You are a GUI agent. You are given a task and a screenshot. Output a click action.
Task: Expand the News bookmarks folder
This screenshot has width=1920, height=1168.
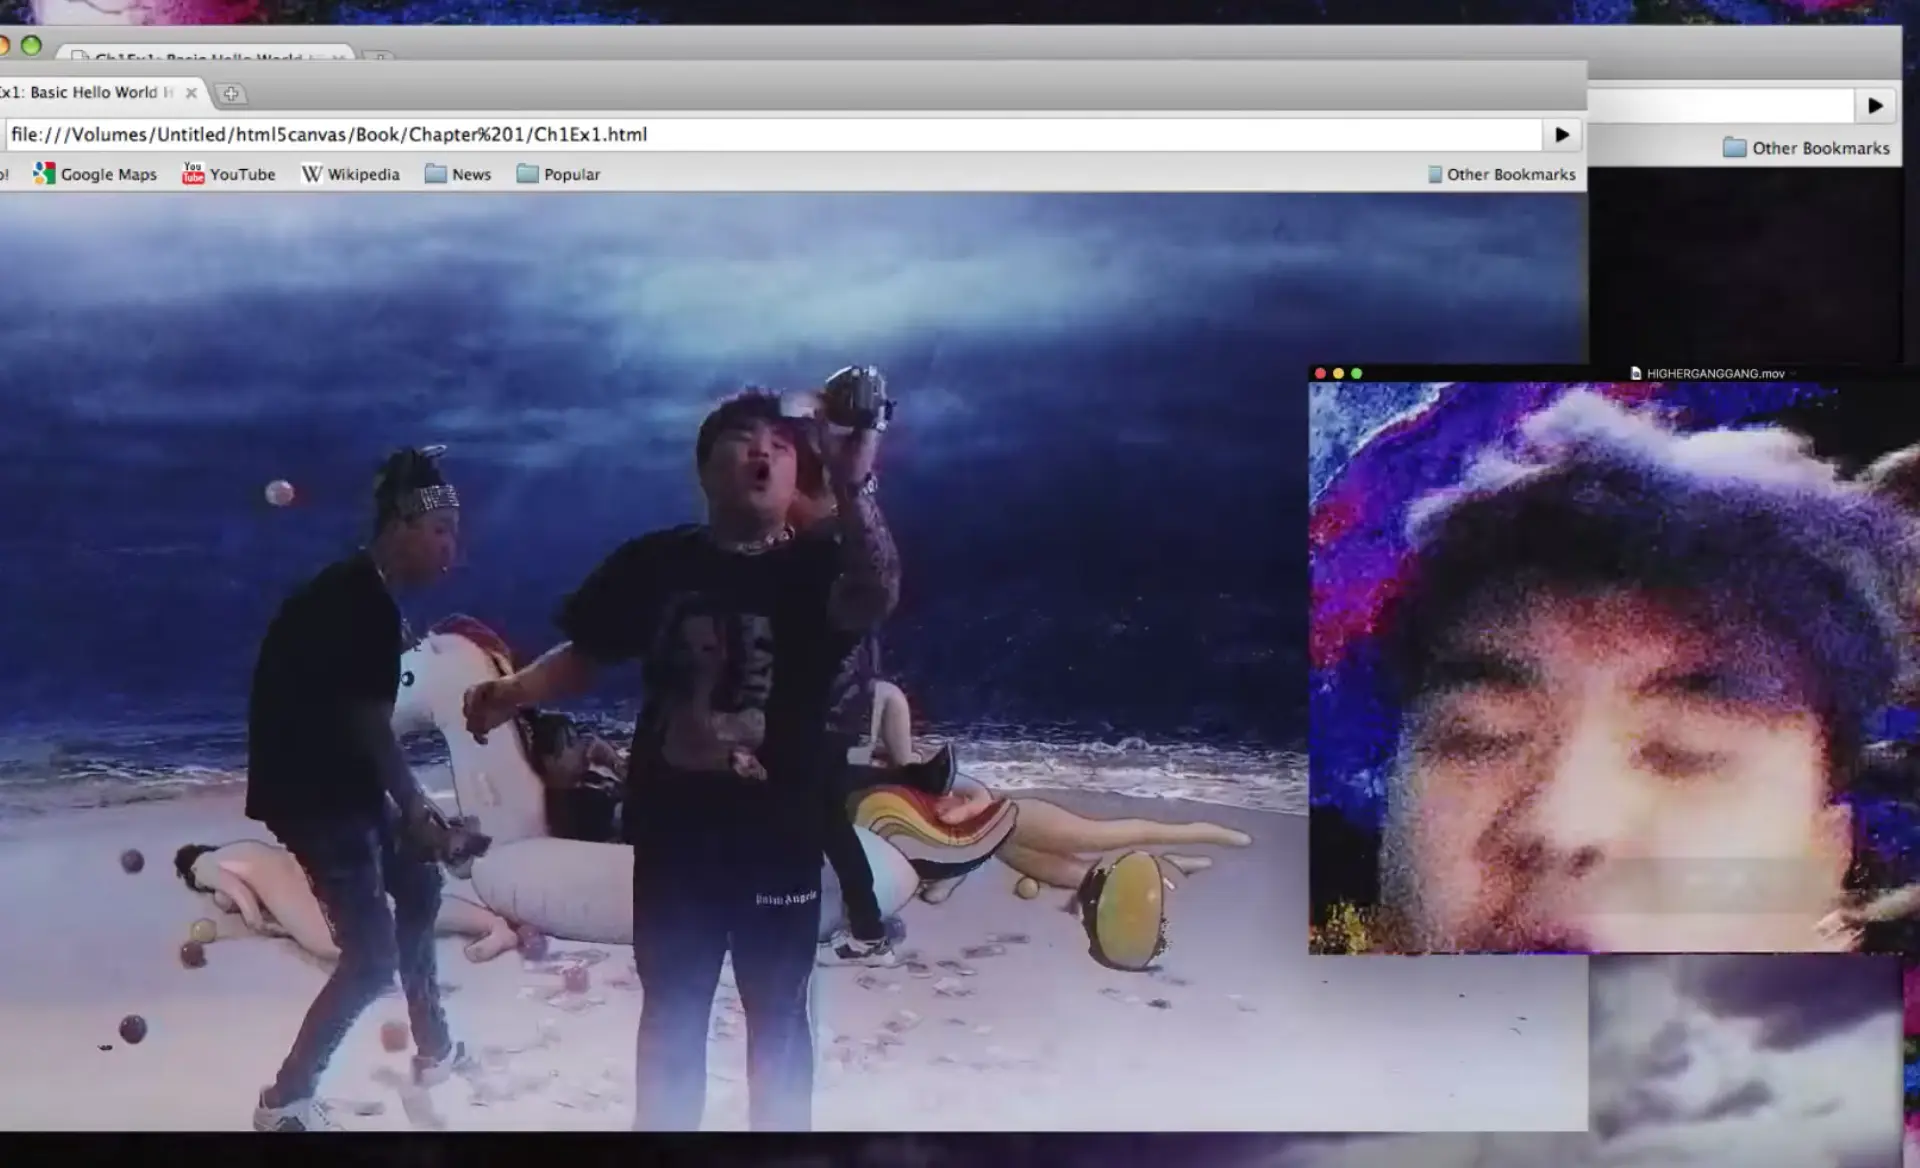tap(458, 174)
